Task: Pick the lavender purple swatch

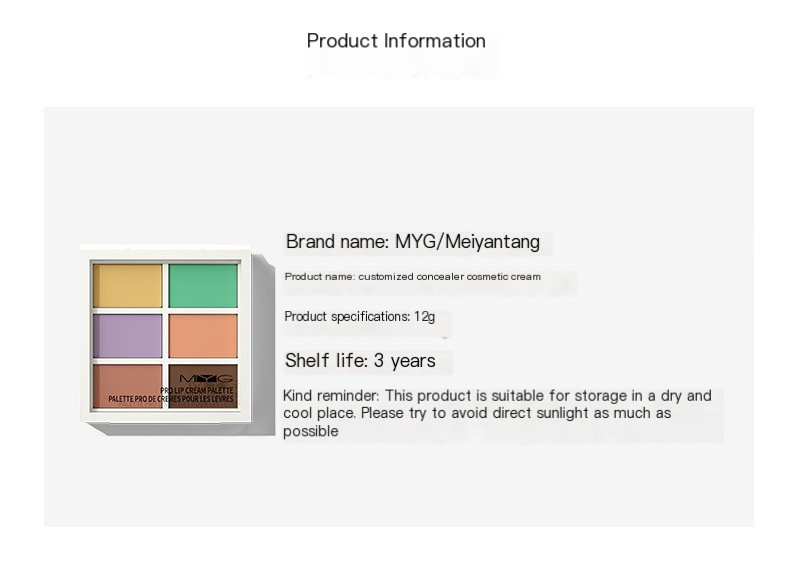Action: click(x=127, y=336)
